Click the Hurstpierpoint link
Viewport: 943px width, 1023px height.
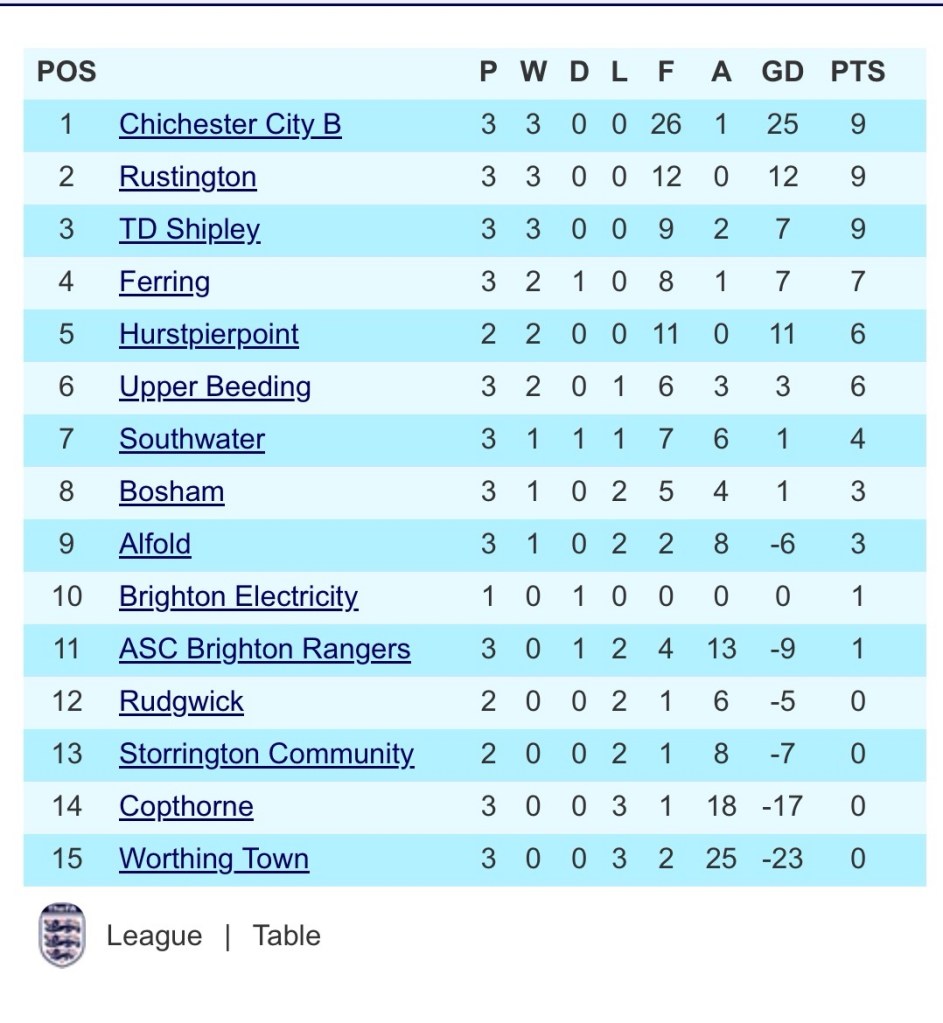coord(209,335)
